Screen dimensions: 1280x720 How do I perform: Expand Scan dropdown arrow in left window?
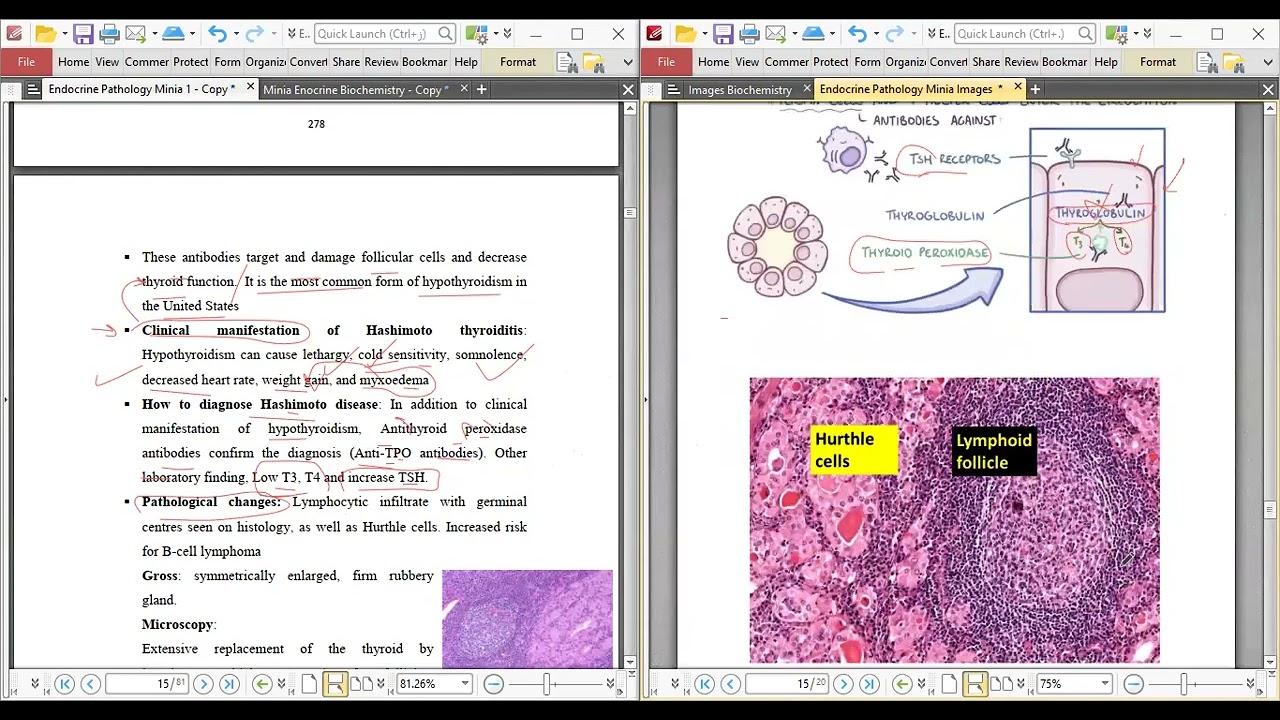coord(193,34)
